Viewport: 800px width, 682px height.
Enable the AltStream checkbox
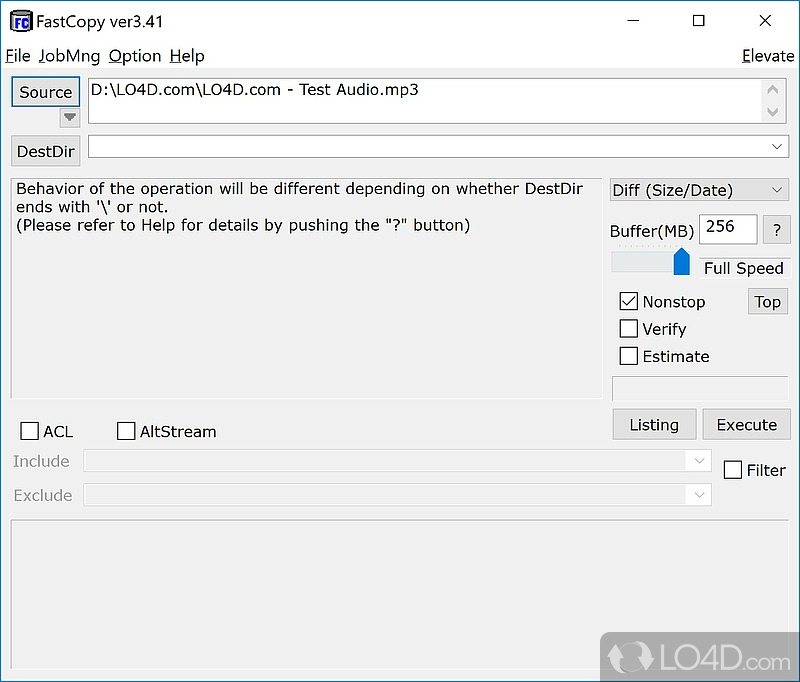pos(126,431)
